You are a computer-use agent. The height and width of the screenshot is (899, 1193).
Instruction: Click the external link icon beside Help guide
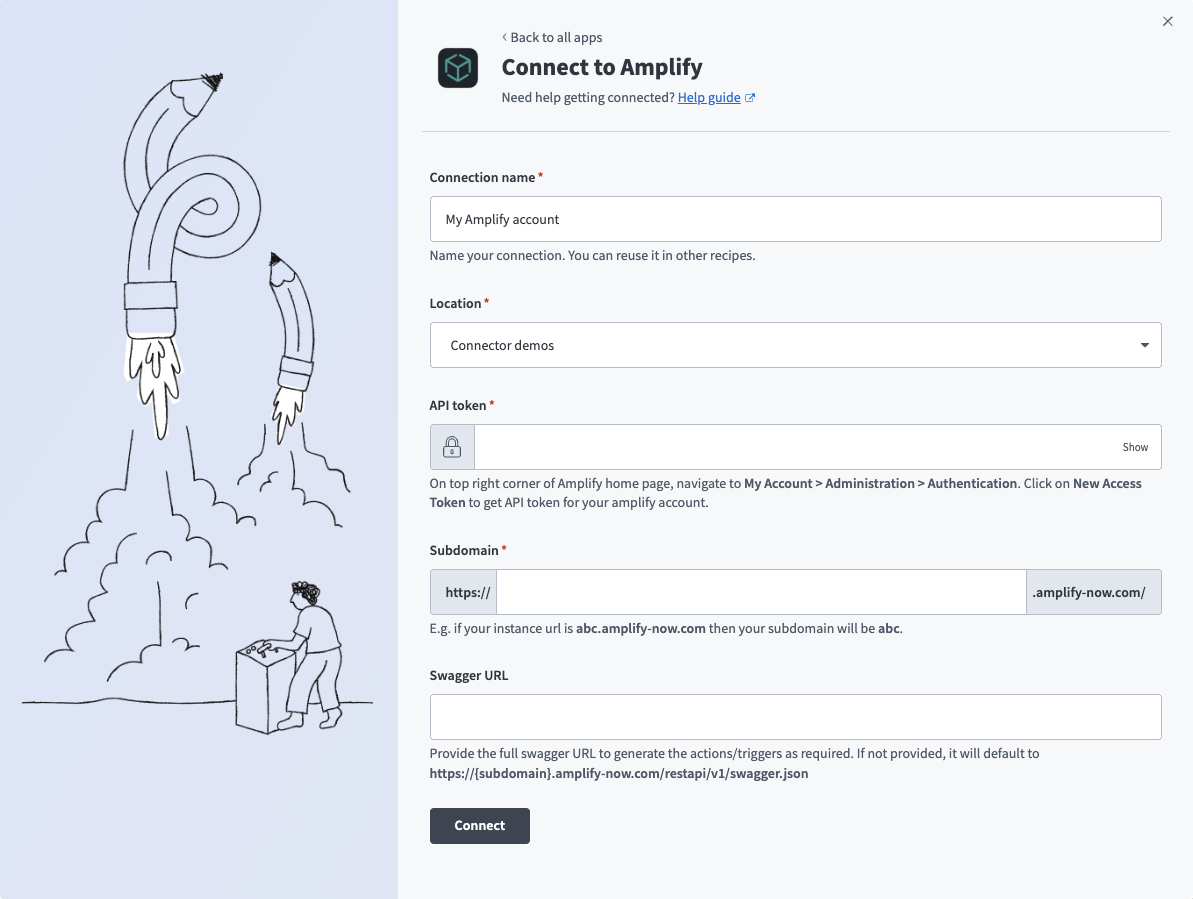[750, 98]
